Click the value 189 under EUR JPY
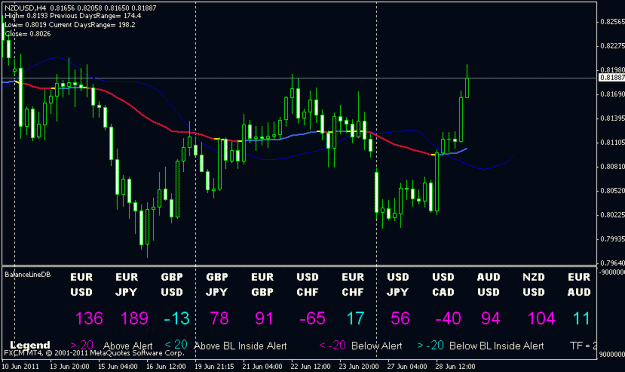 pos(134,318)
